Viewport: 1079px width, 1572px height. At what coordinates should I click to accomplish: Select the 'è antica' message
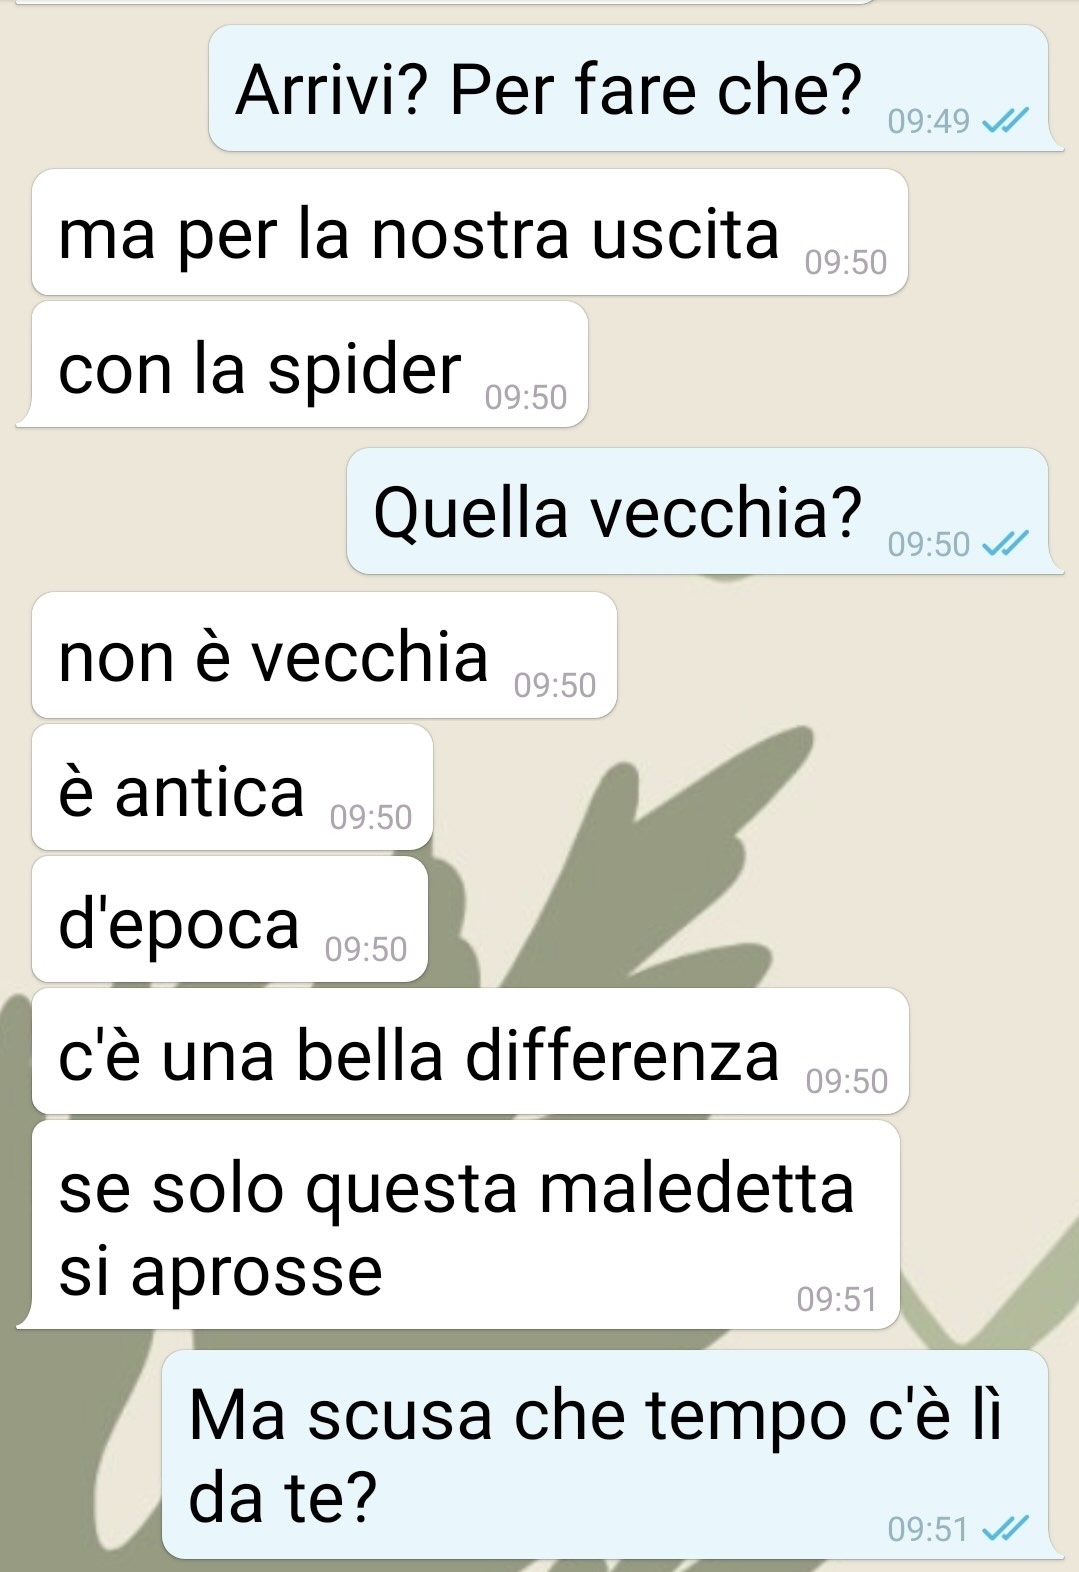pyautogui.click(x=232, y=787)
